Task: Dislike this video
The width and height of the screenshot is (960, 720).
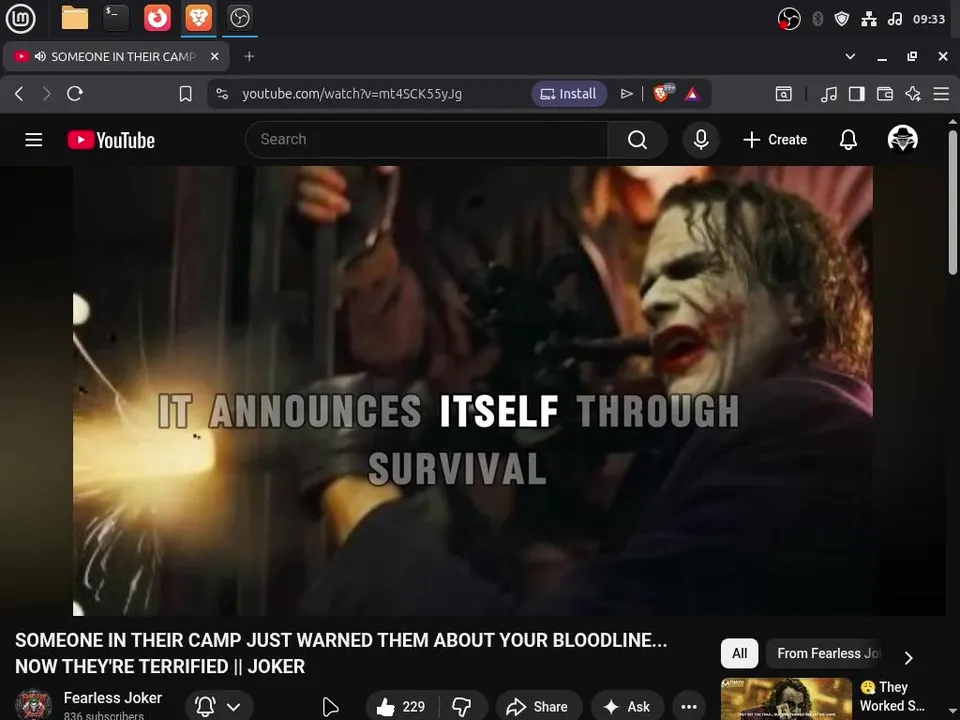Action: click(462, 707)
